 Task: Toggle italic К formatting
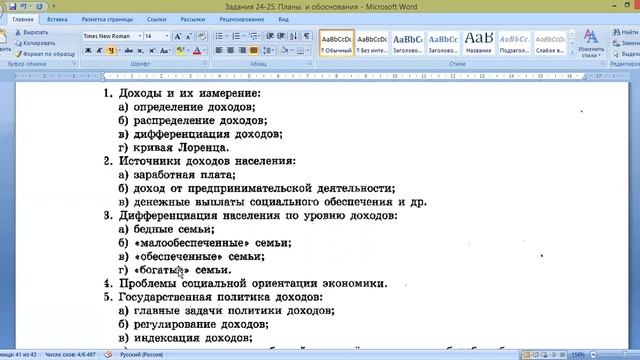[99, 51]
